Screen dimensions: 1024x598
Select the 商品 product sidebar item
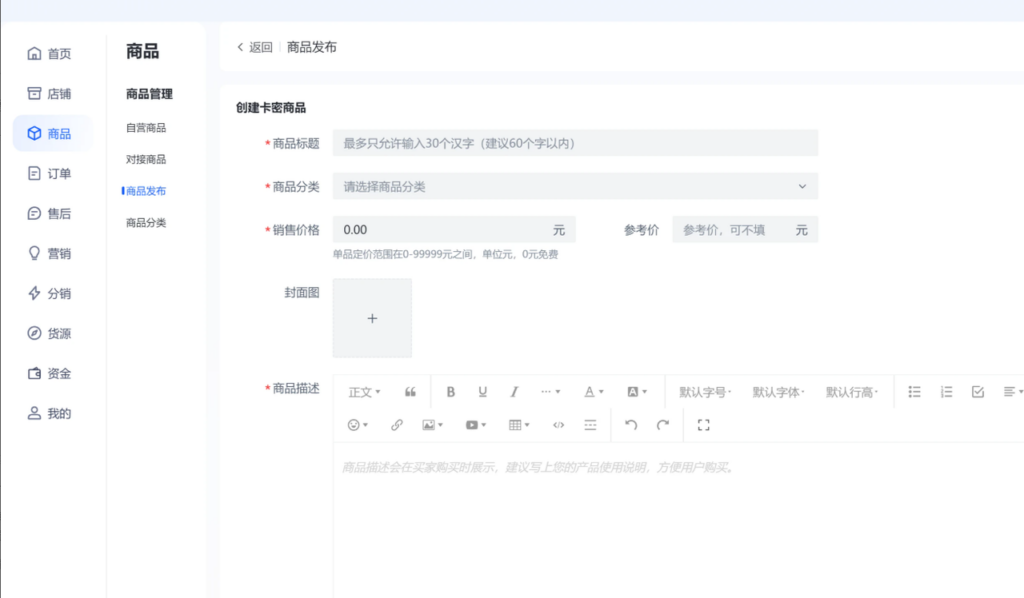tap(52, 133)
